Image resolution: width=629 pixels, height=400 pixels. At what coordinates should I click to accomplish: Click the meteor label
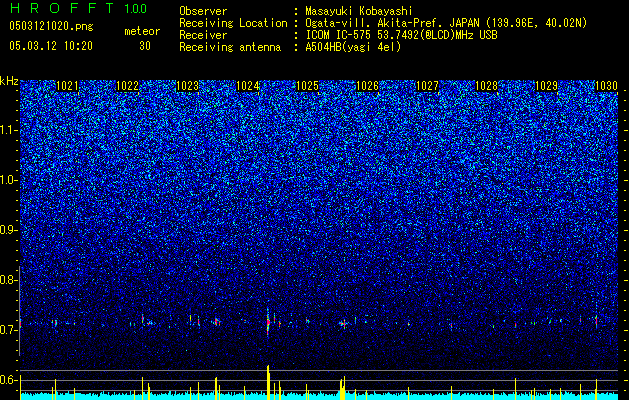(x=142, y=31)
